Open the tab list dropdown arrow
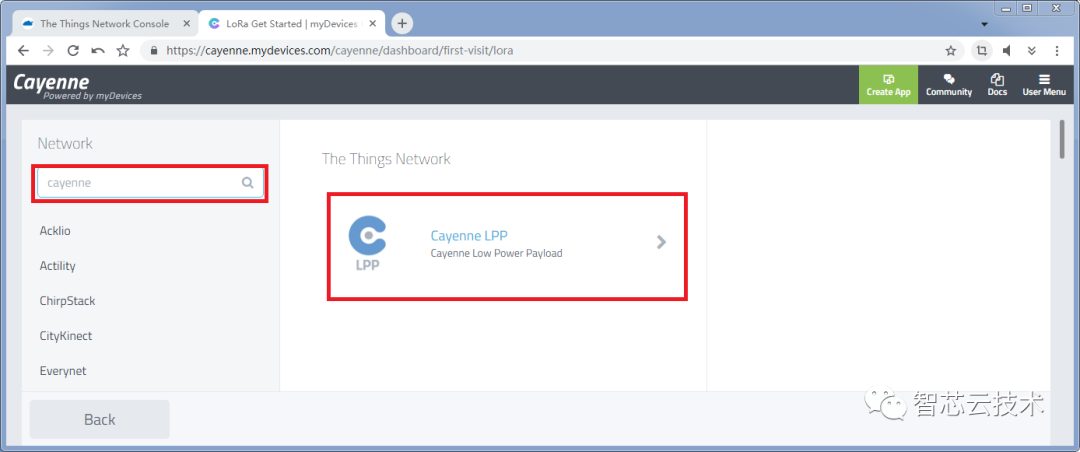1080x452 pixels. tap(984, 24)
